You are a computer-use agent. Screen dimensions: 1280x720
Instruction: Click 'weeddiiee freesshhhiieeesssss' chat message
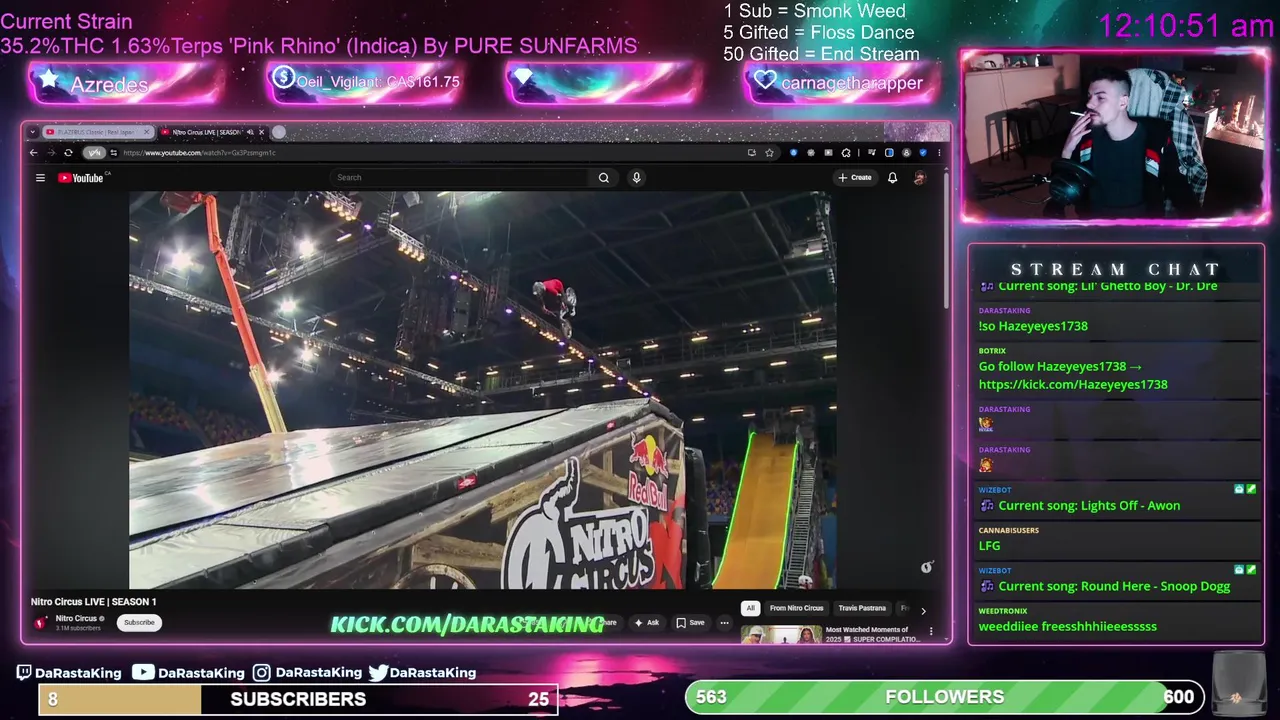tap(1067, 627)
